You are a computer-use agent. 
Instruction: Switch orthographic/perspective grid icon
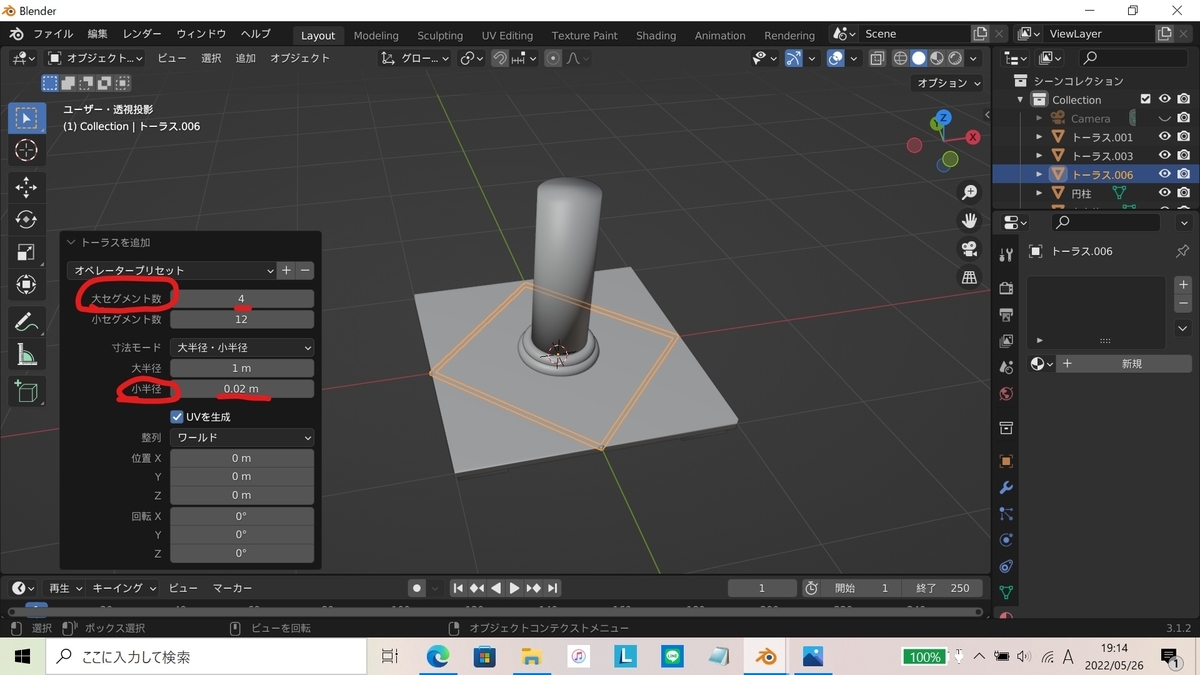click(969, 278)
